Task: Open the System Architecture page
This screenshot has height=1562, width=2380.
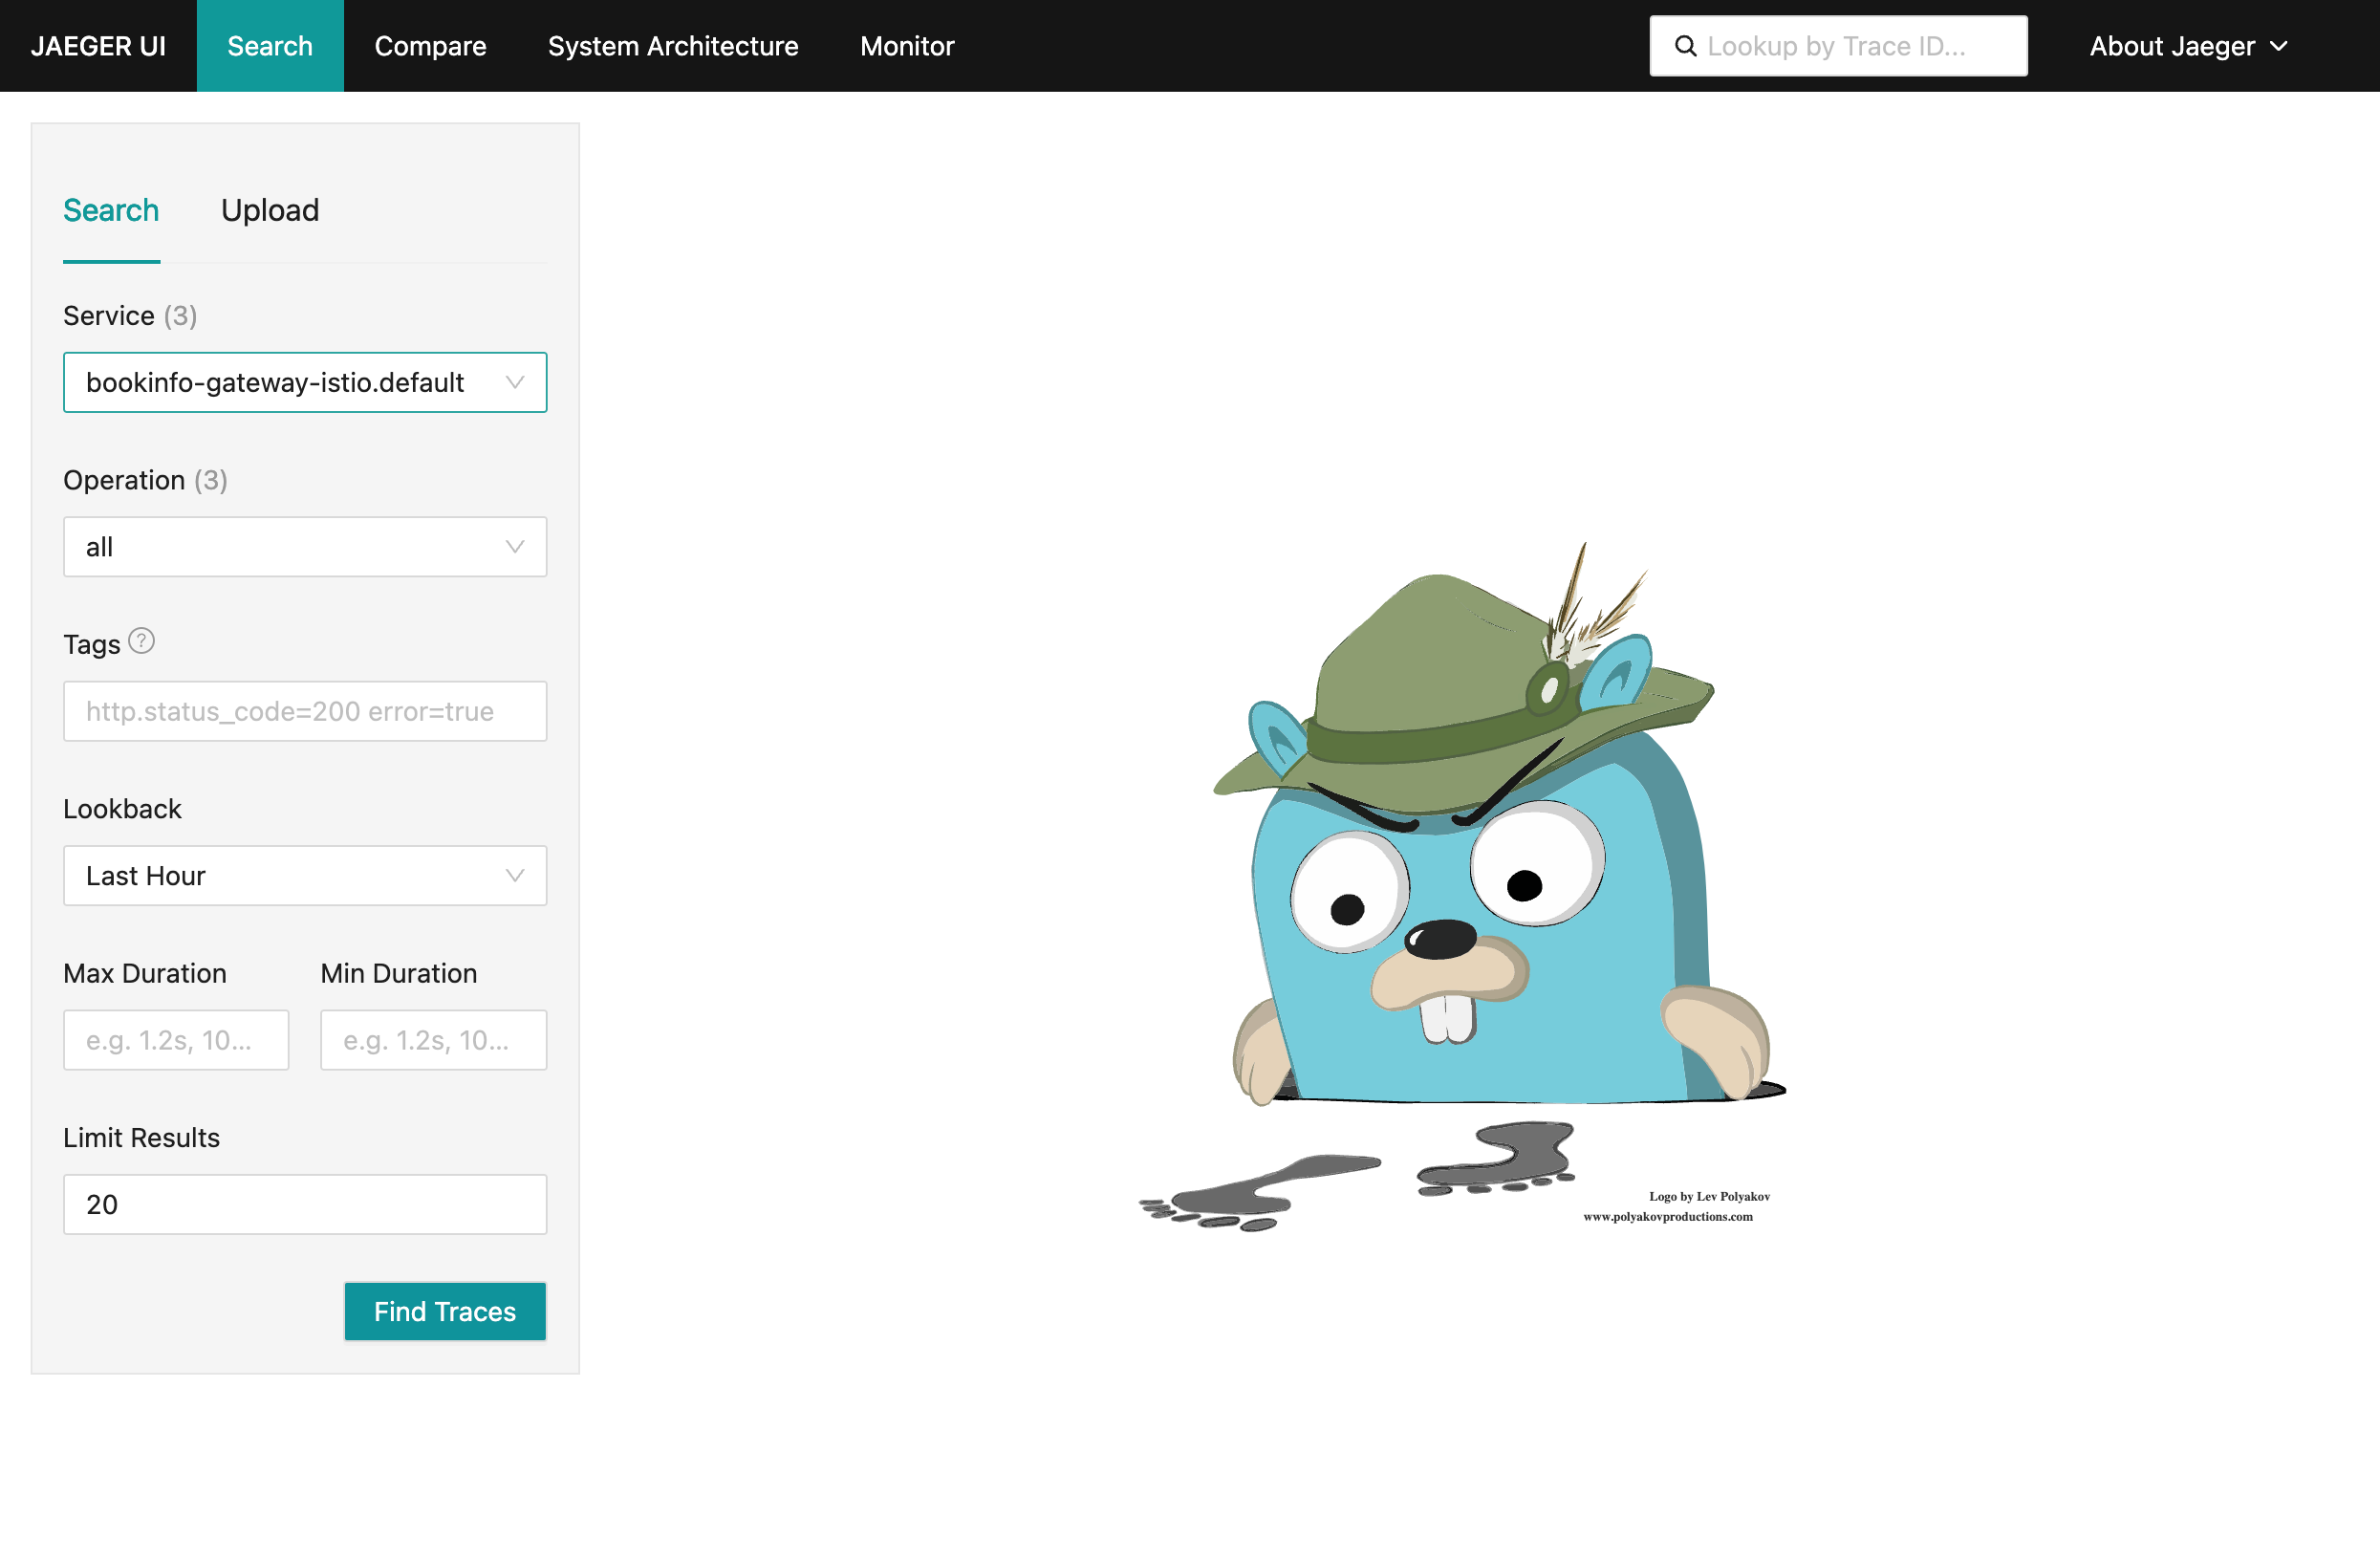Action: [673, 46]
